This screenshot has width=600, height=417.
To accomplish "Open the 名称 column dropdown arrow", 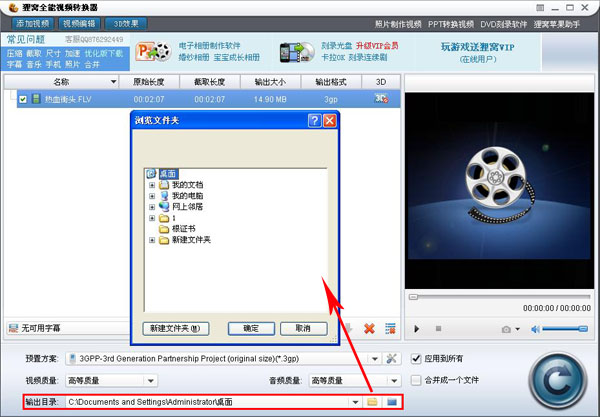I will tap(113, 82).
